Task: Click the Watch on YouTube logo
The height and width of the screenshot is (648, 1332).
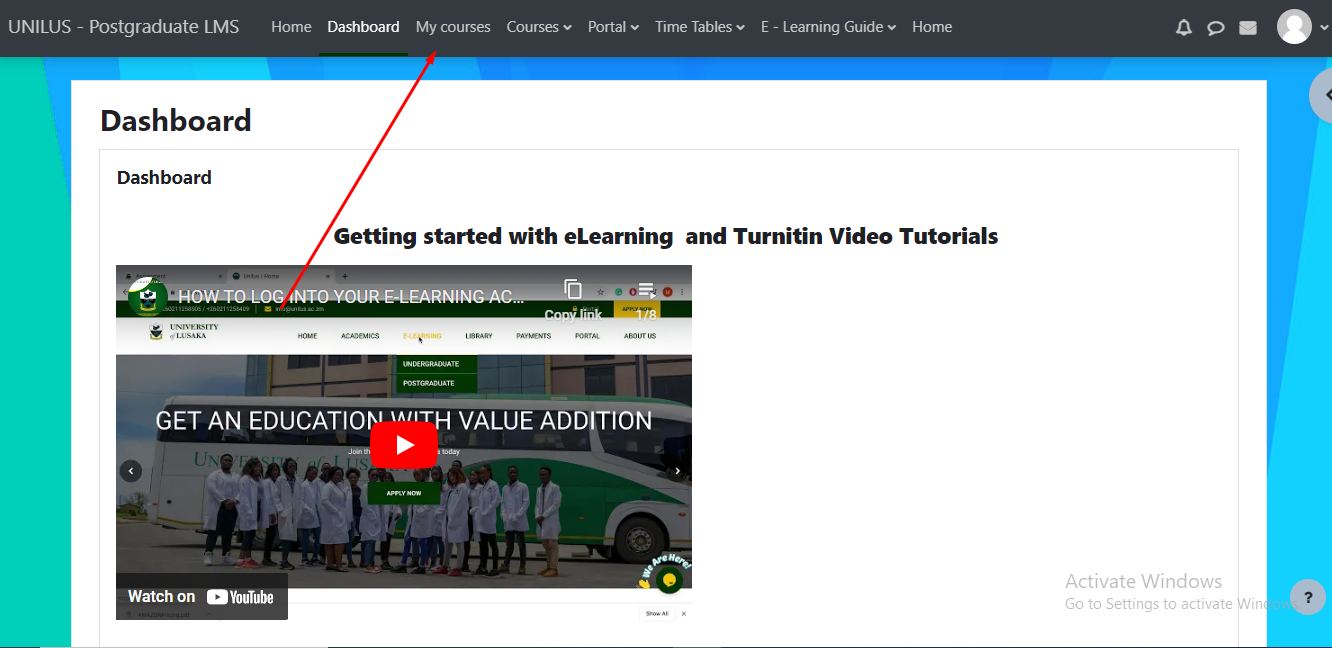Action: 201,596
